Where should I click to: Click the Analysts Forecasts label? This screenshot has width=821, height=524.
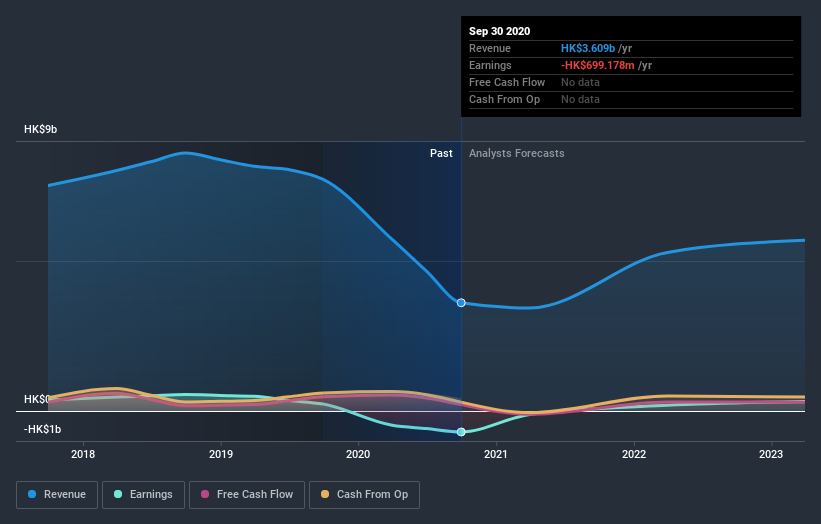(516, 153)
